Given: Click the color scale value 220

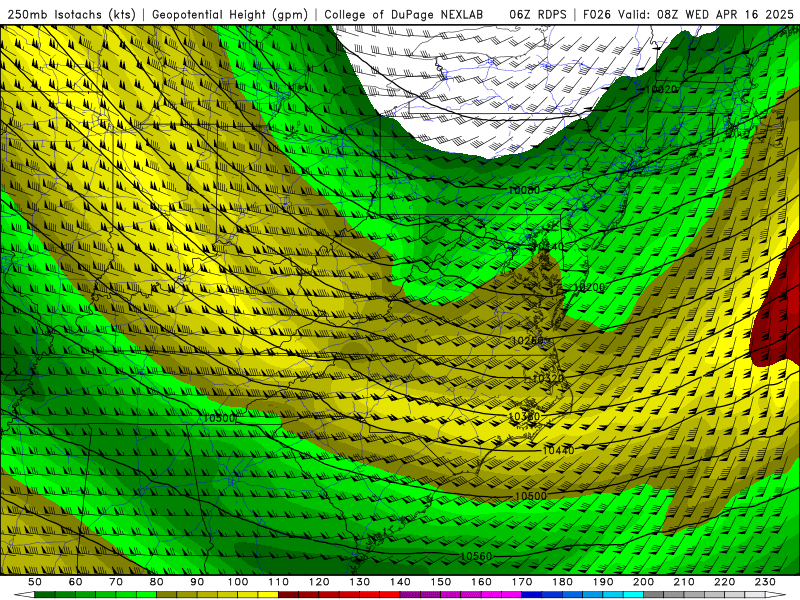Looking at the screenshot, I should [724, 582].
